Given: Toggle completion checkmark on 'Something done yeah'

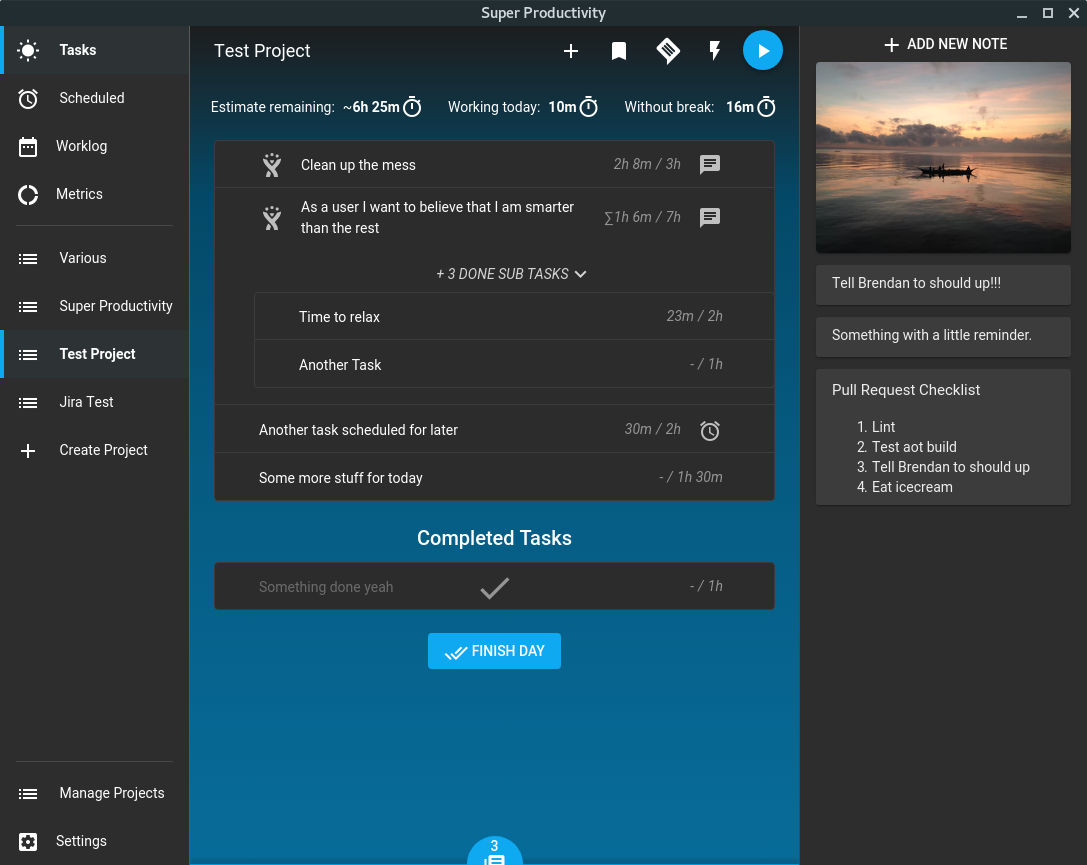Looking at the screenshot, I should tap(494, 588).
